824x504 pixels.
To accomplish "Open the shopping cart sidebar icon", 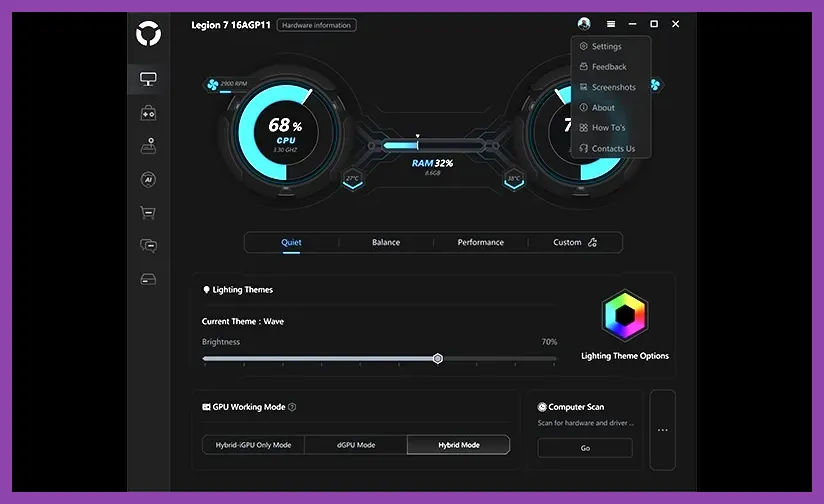I will tap(148, 213).
